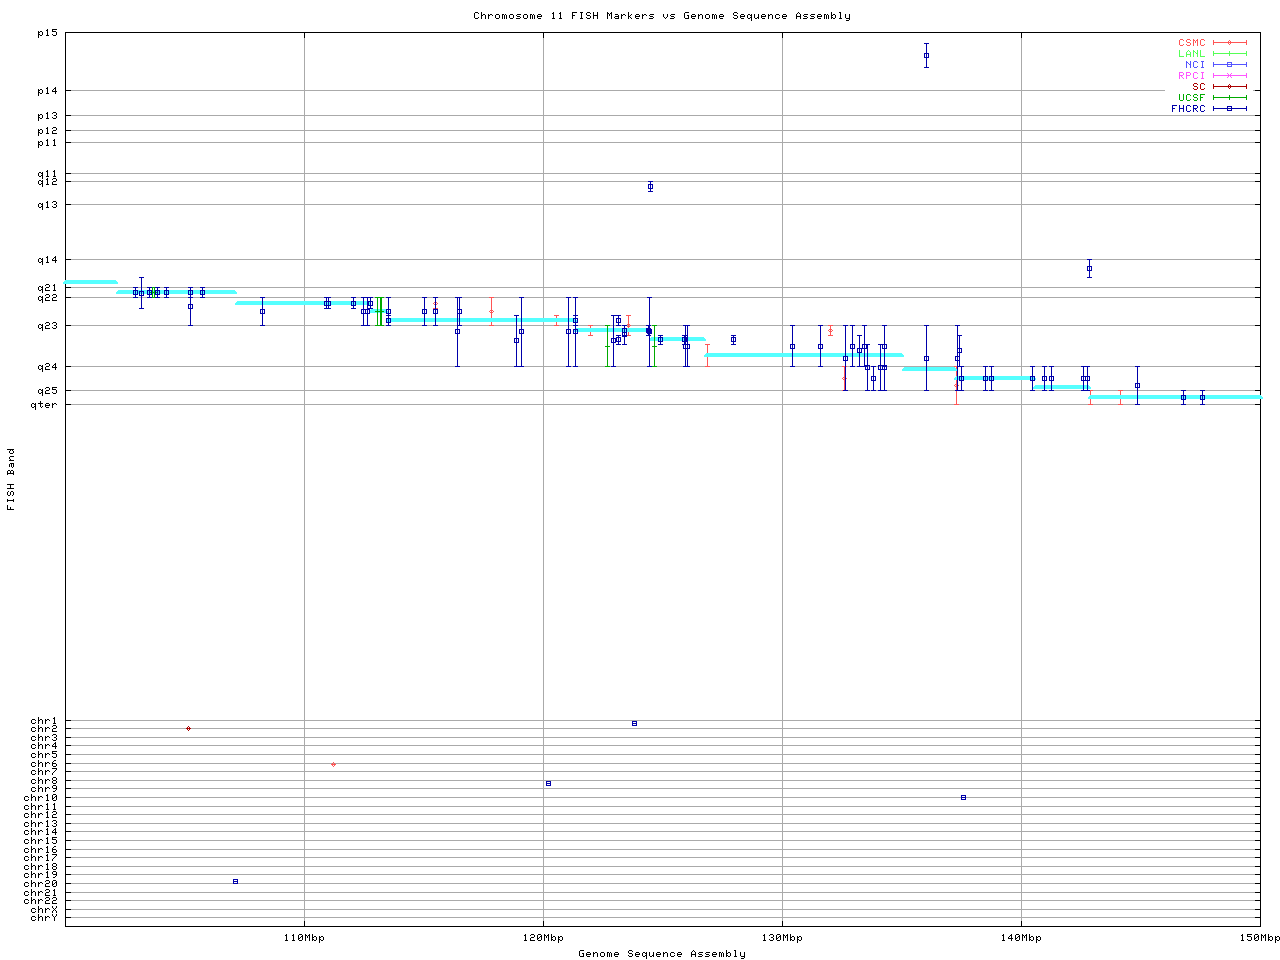Click the FISH Band y-axis title

(x=12, y=479)
